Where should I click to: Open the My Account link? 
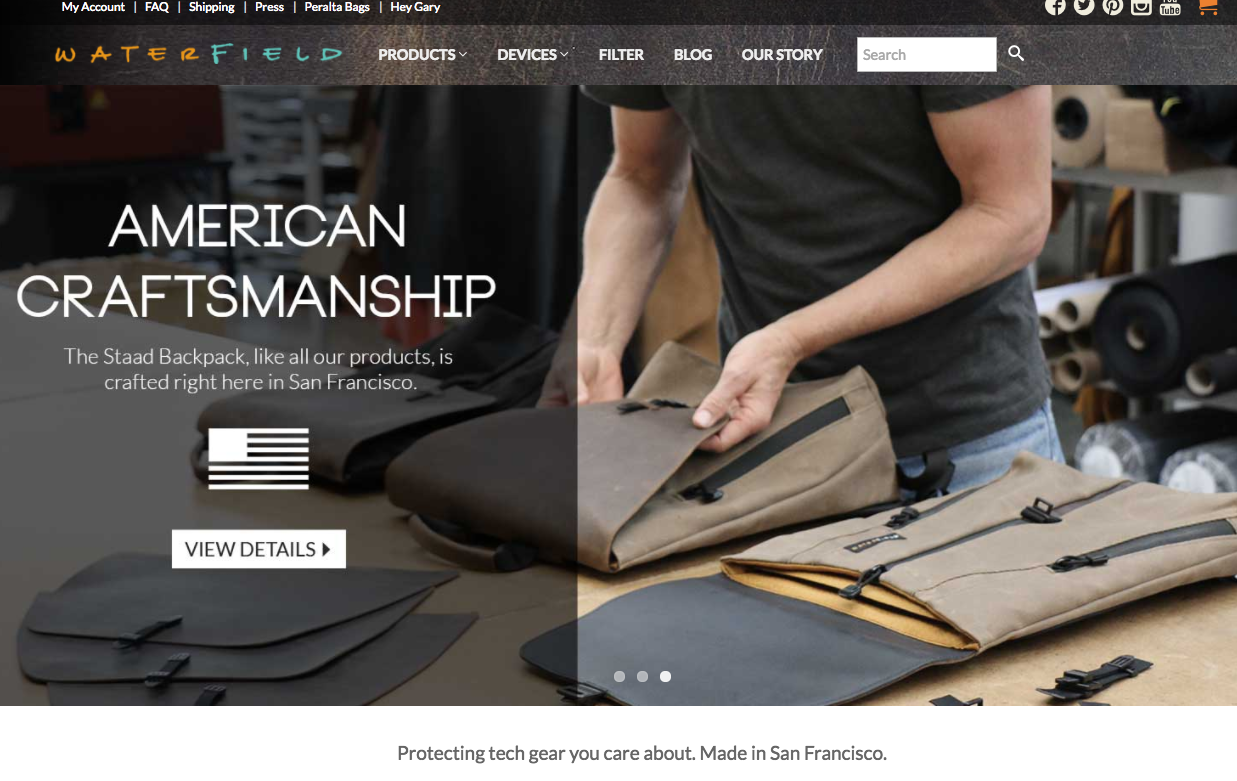coord(93,7)
